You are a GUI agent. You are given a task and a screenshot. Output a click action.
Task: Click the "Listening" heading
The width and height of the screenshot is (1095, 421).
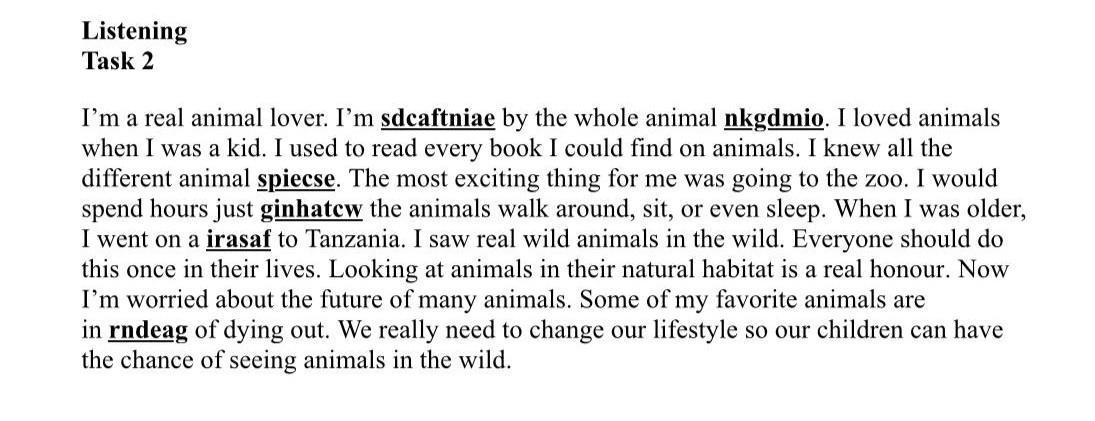pyautogui.click(x=135, y=31)
